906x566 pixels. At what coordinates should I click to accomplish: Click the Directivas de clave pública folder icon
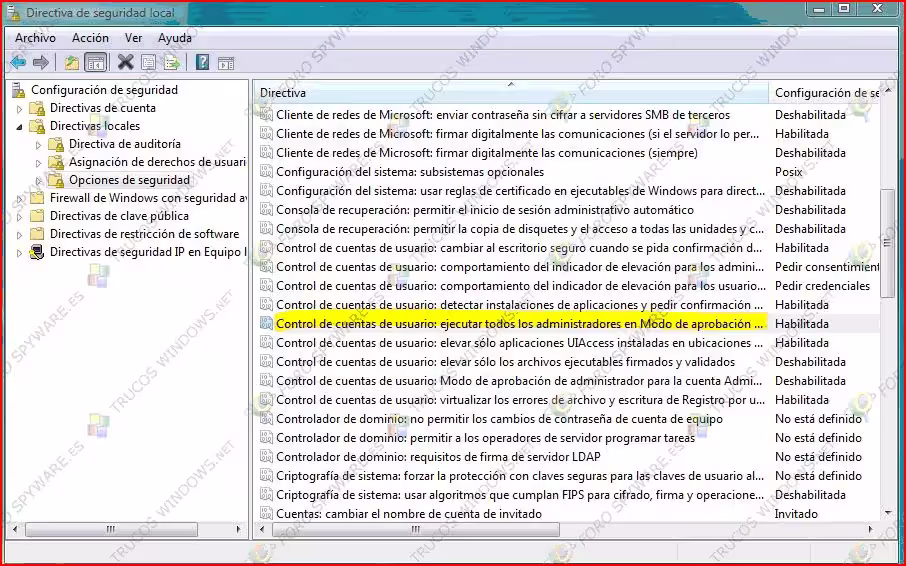[37, 216]
